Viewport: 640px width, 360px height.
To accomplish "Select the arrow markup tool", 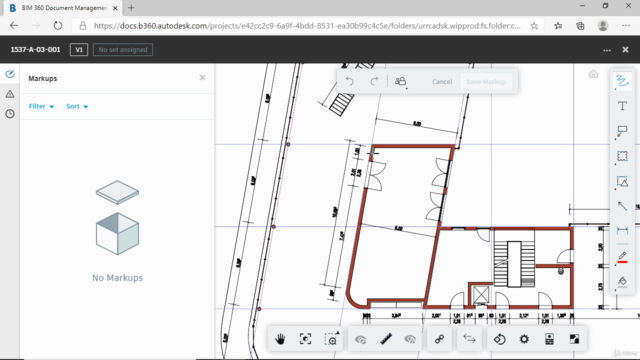I will click(x=622, y=206).
